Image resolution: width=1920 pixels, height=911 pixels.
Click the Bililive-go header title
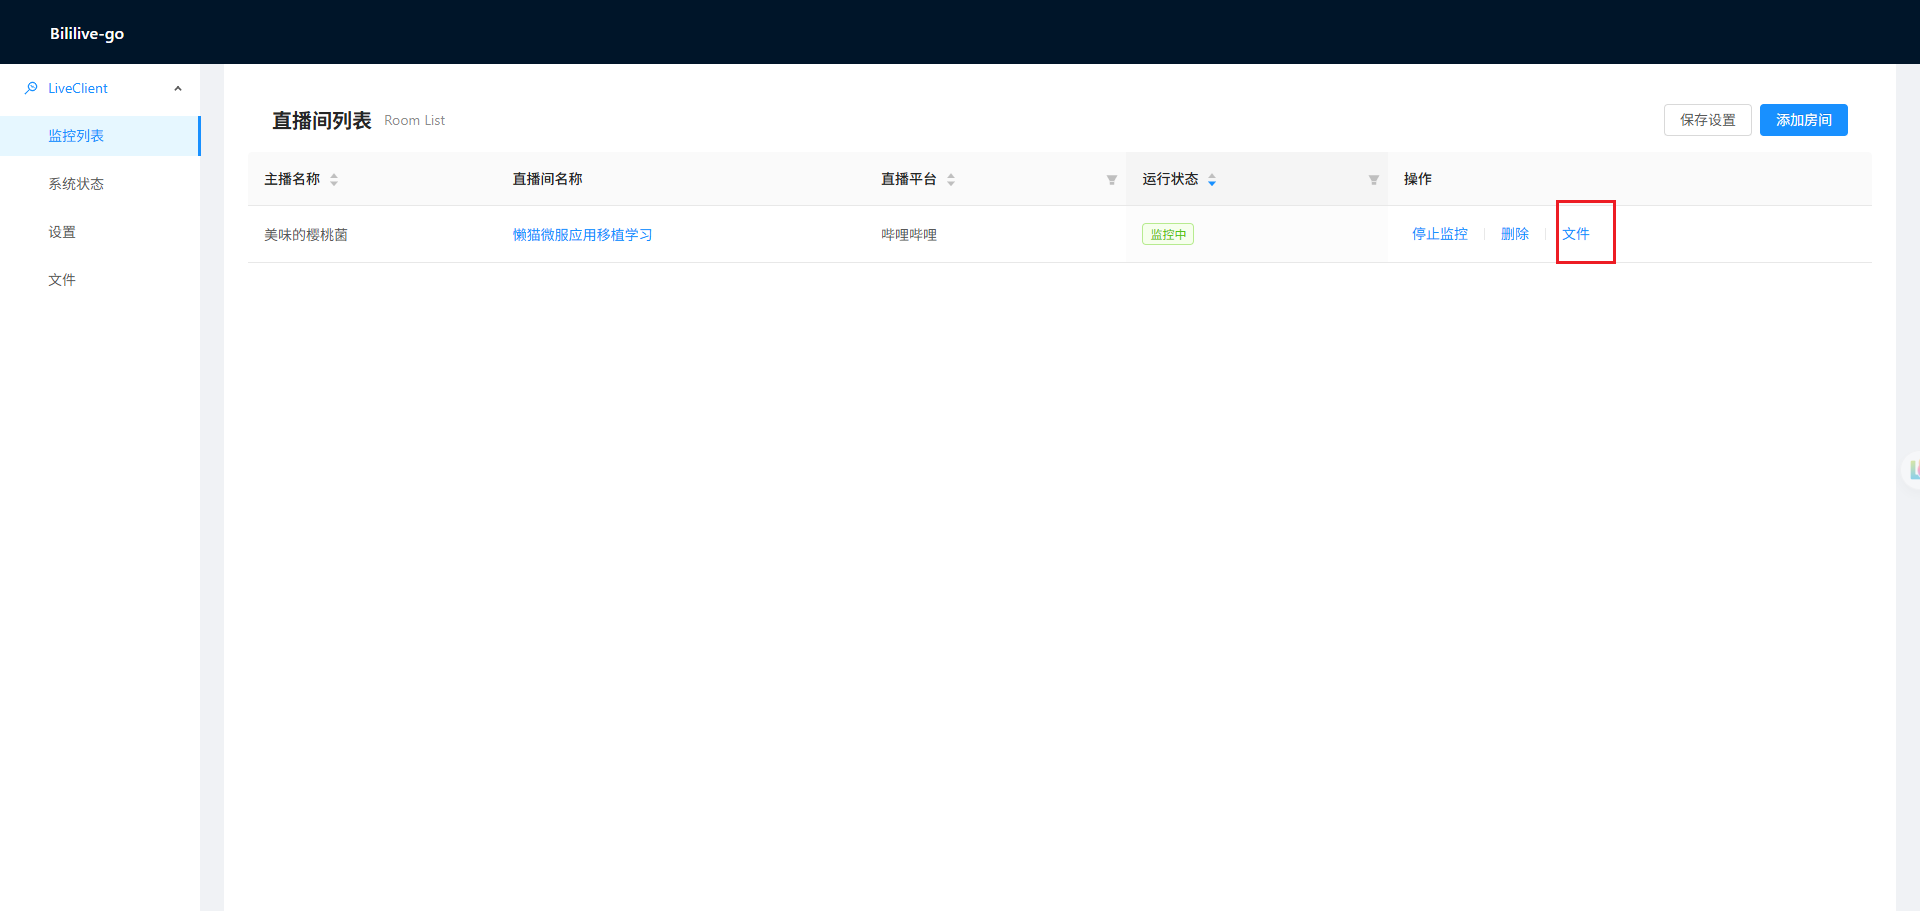[87, 33]
